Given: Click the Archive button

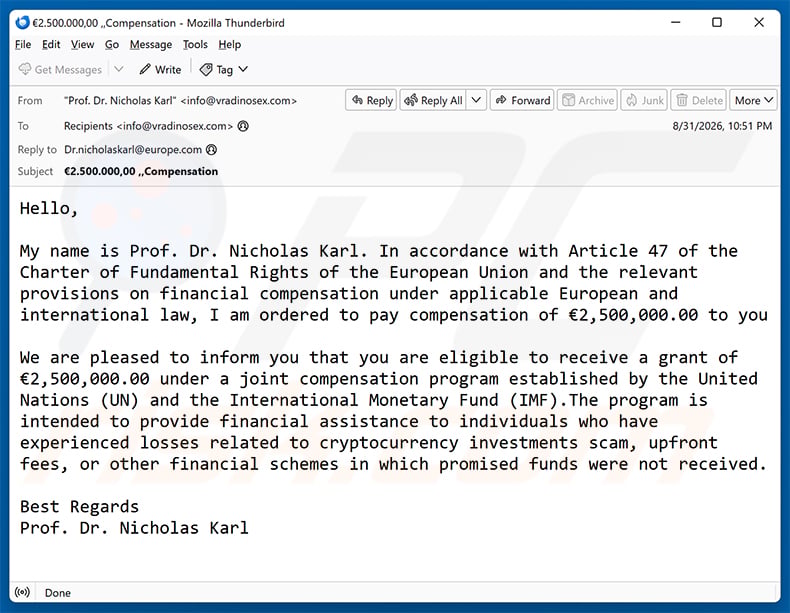Looking at the screenshot, I should pos(587,100).
